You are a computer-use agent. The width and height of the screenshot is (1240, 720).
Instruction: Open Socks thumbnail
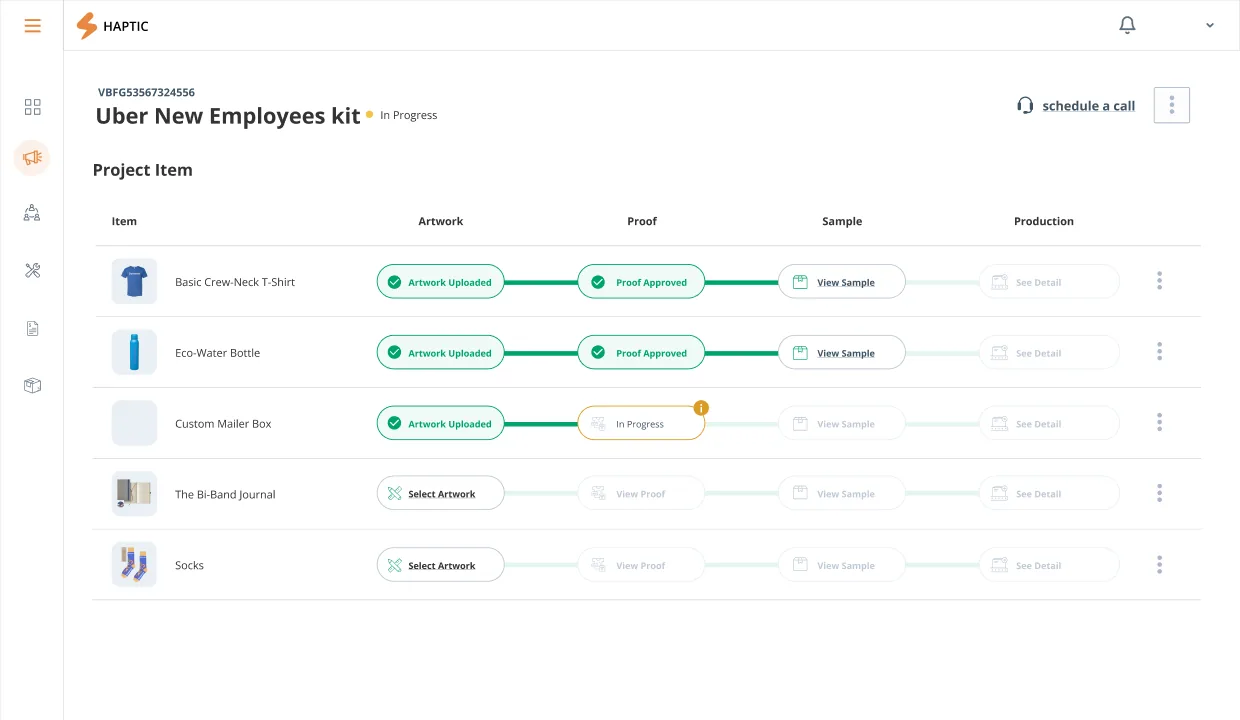pos(134,565)
